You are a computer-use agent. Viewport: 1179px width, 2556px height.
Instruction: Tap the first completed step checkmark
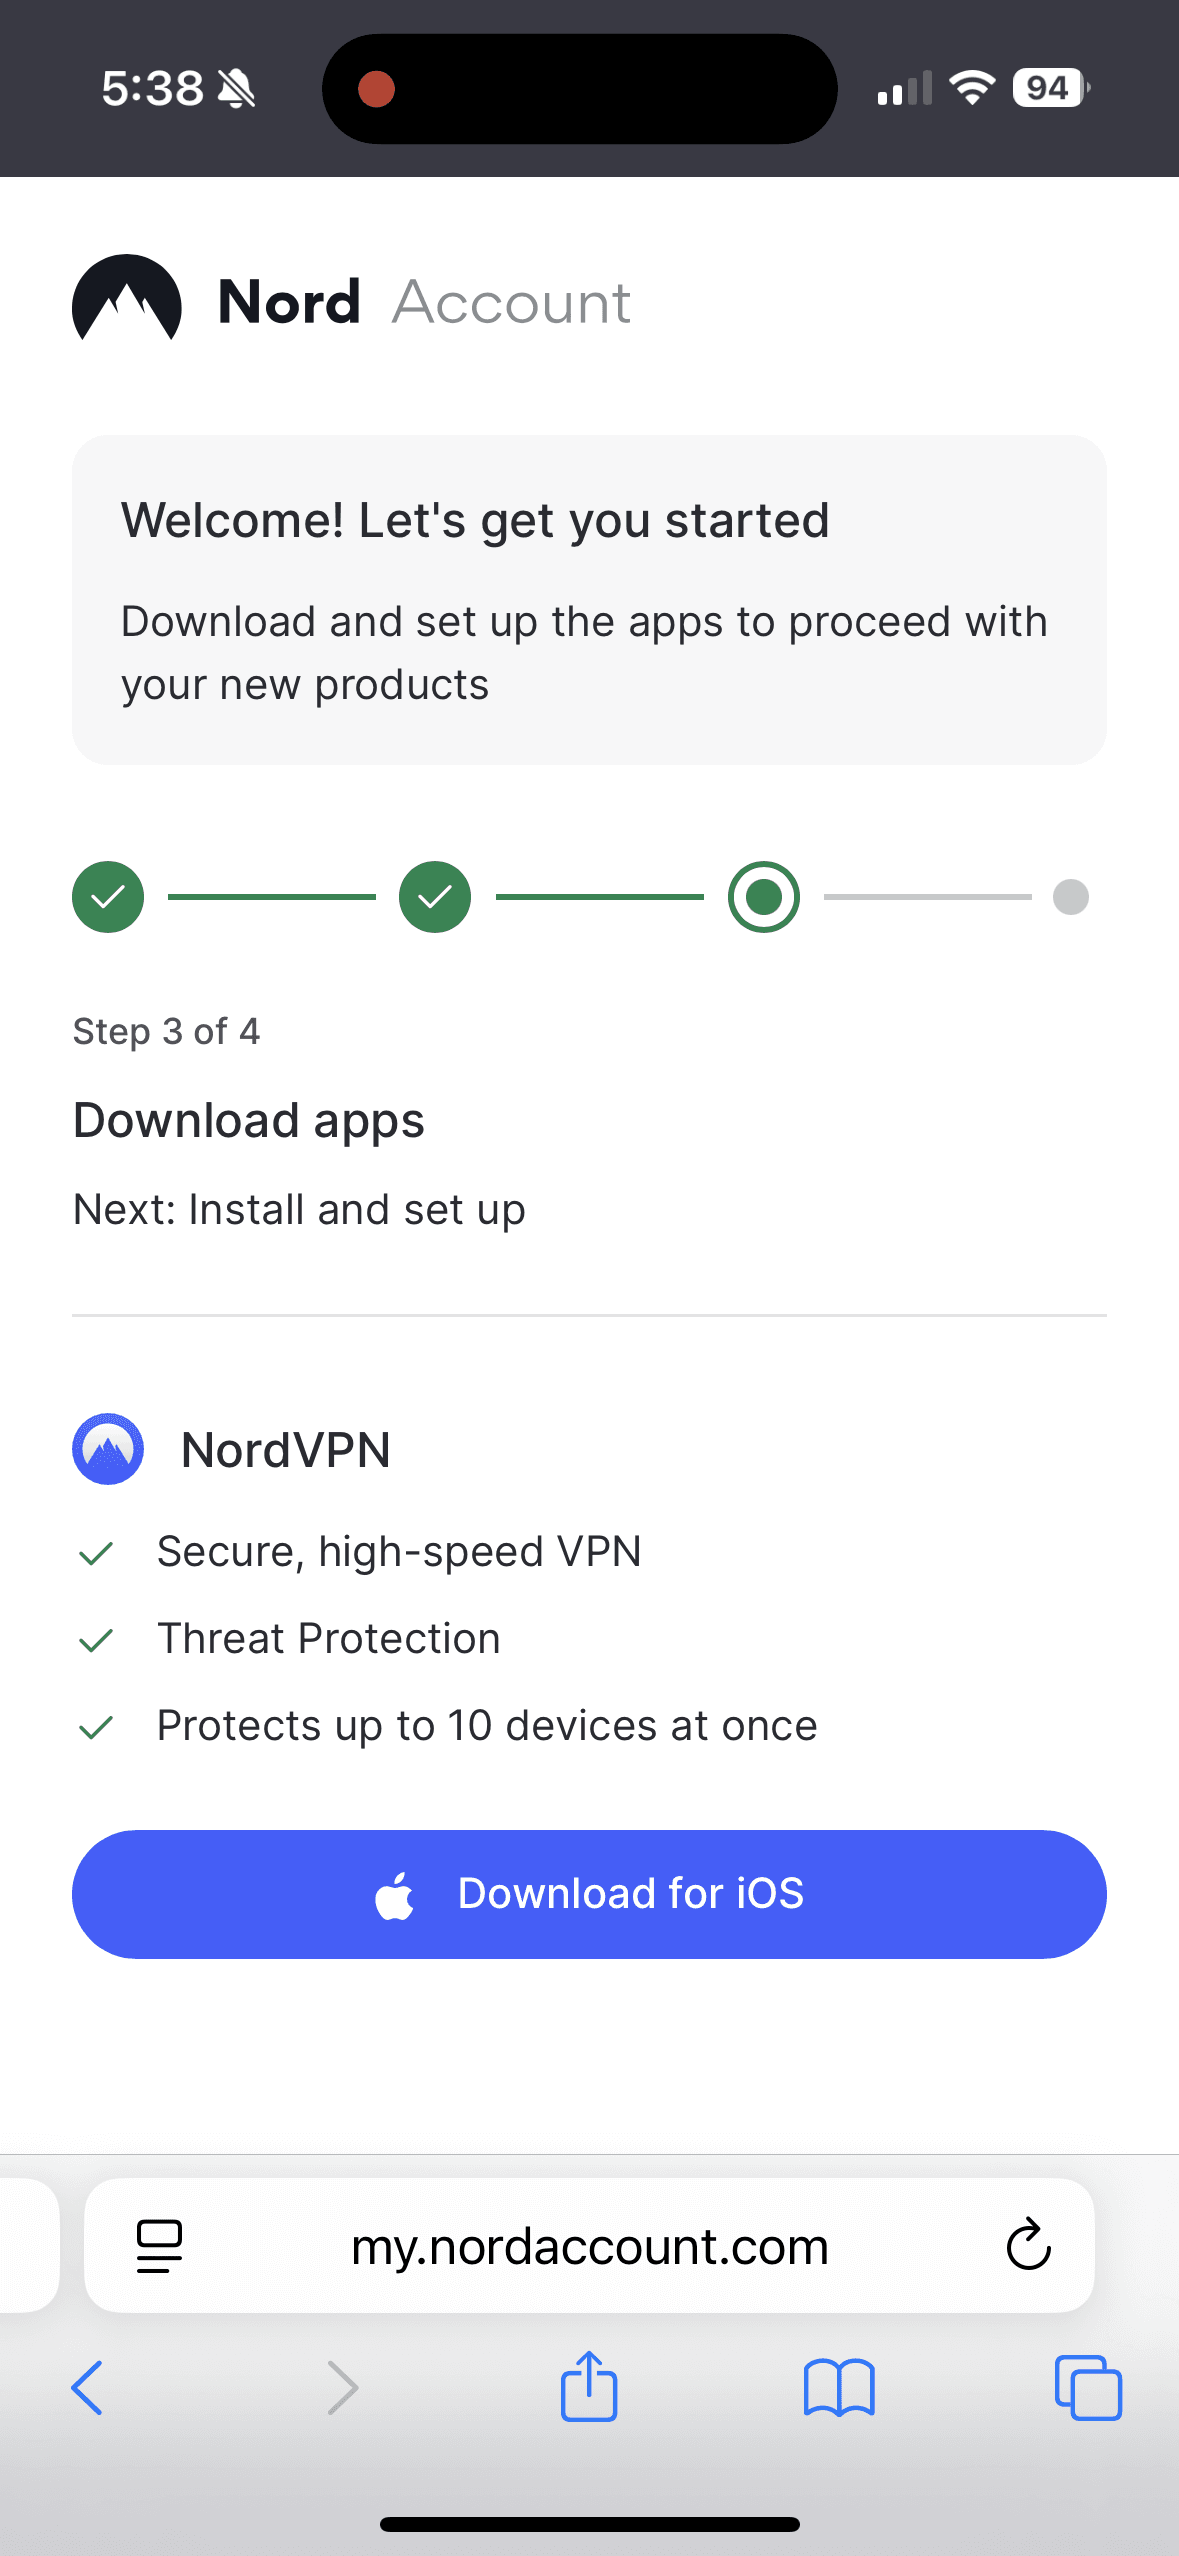click(x=108, y=897)
